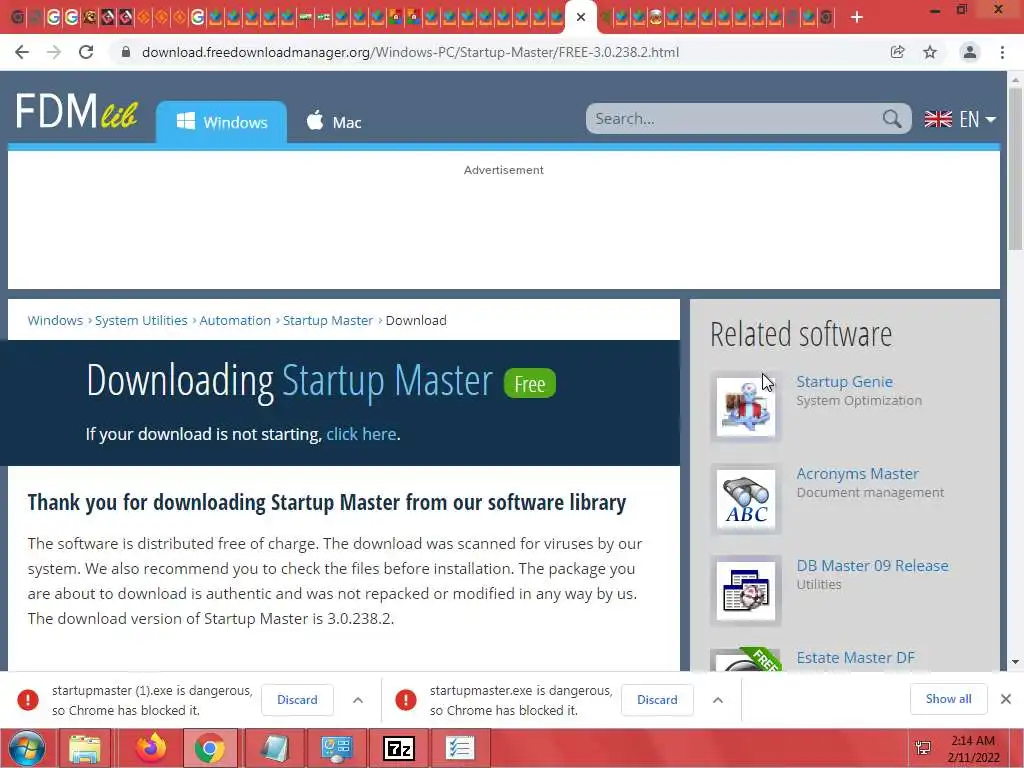1024x768 pixels.
Task: Open the Startup Genie link
Action: coord(844,381)
